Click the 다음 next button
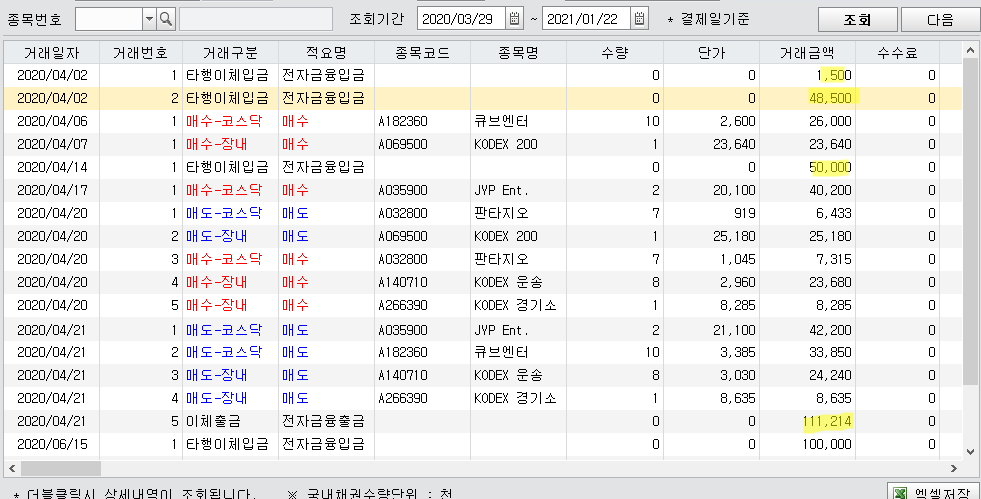This screenshot has height=499, width=981. click(940, 19)
